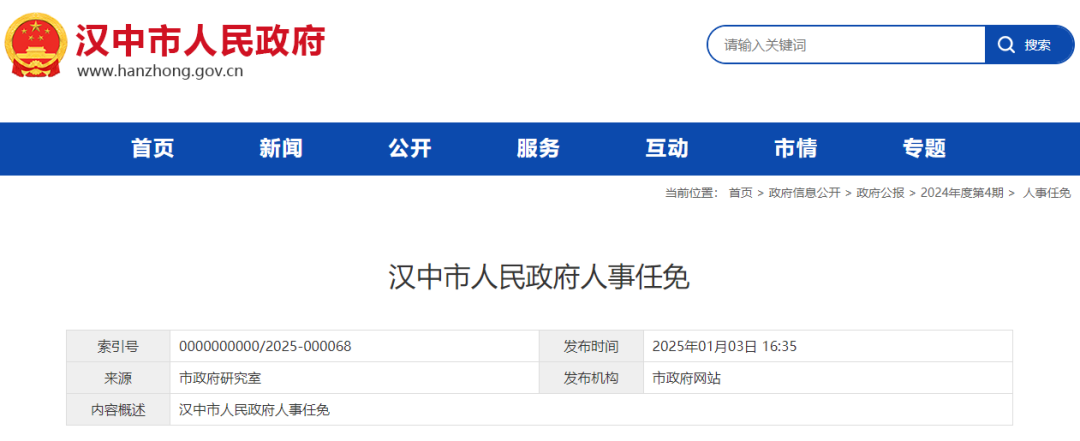Screen dimensions: 1080x441
Task: Click the publish time 2025年01月03日 16:35
Action: pyautogui.click(x=725, y=346)
